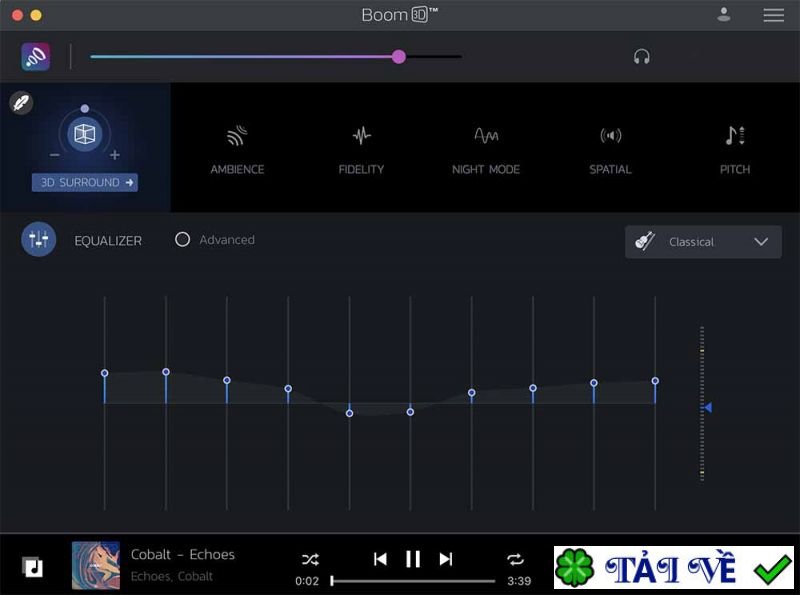Enable the Pitch effect icon
This screenshot has height=595, width=800.
[735, 136]
